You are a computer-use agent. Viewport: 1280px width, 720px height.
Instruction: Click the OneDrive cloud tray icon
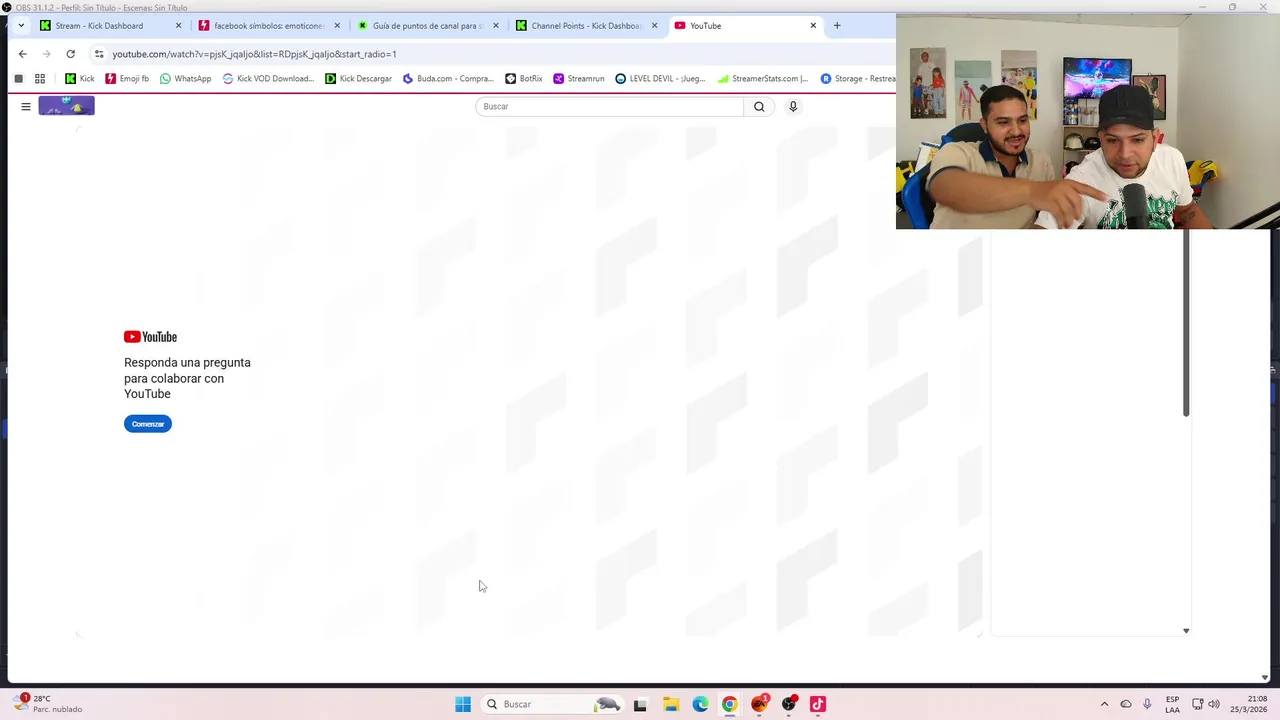pyautogui.click(x=1126, y=704)
